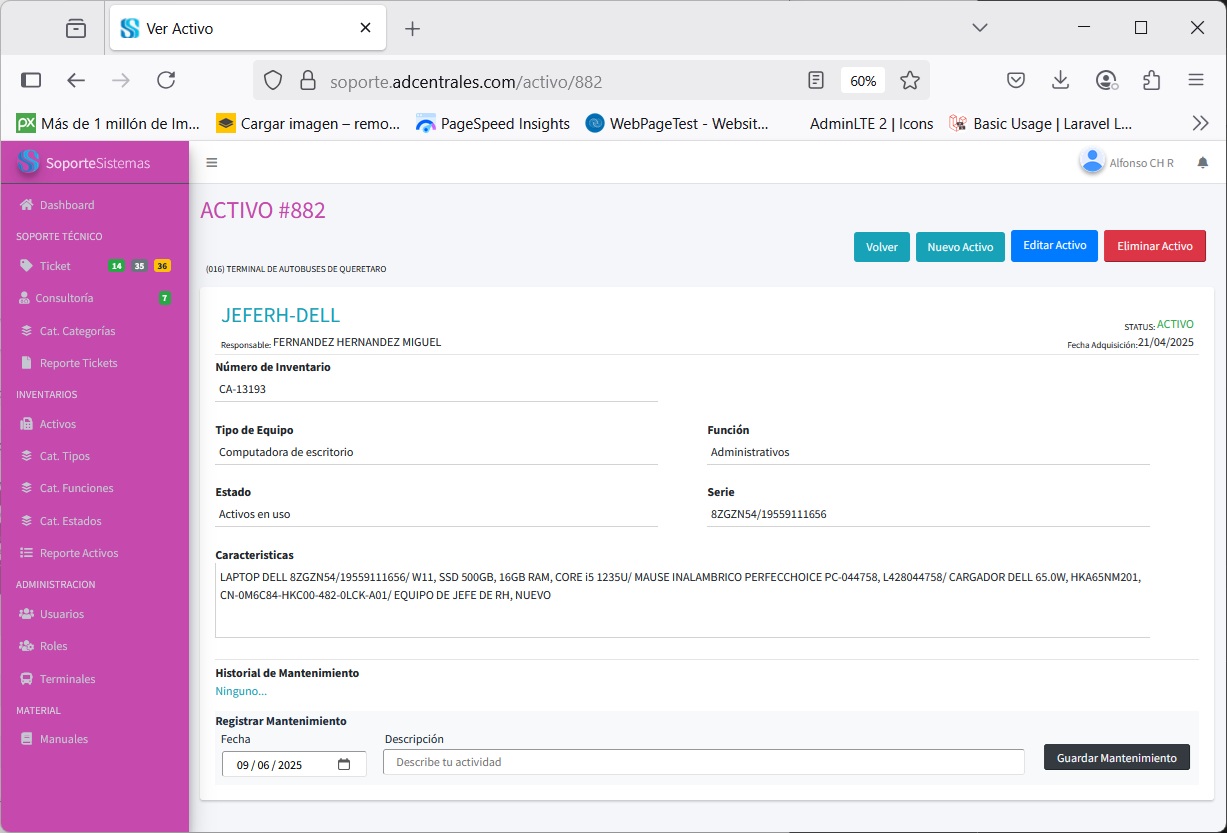Go to Reporte Activos in sidebar
1227x833 pixels.
tap(78, 553)
